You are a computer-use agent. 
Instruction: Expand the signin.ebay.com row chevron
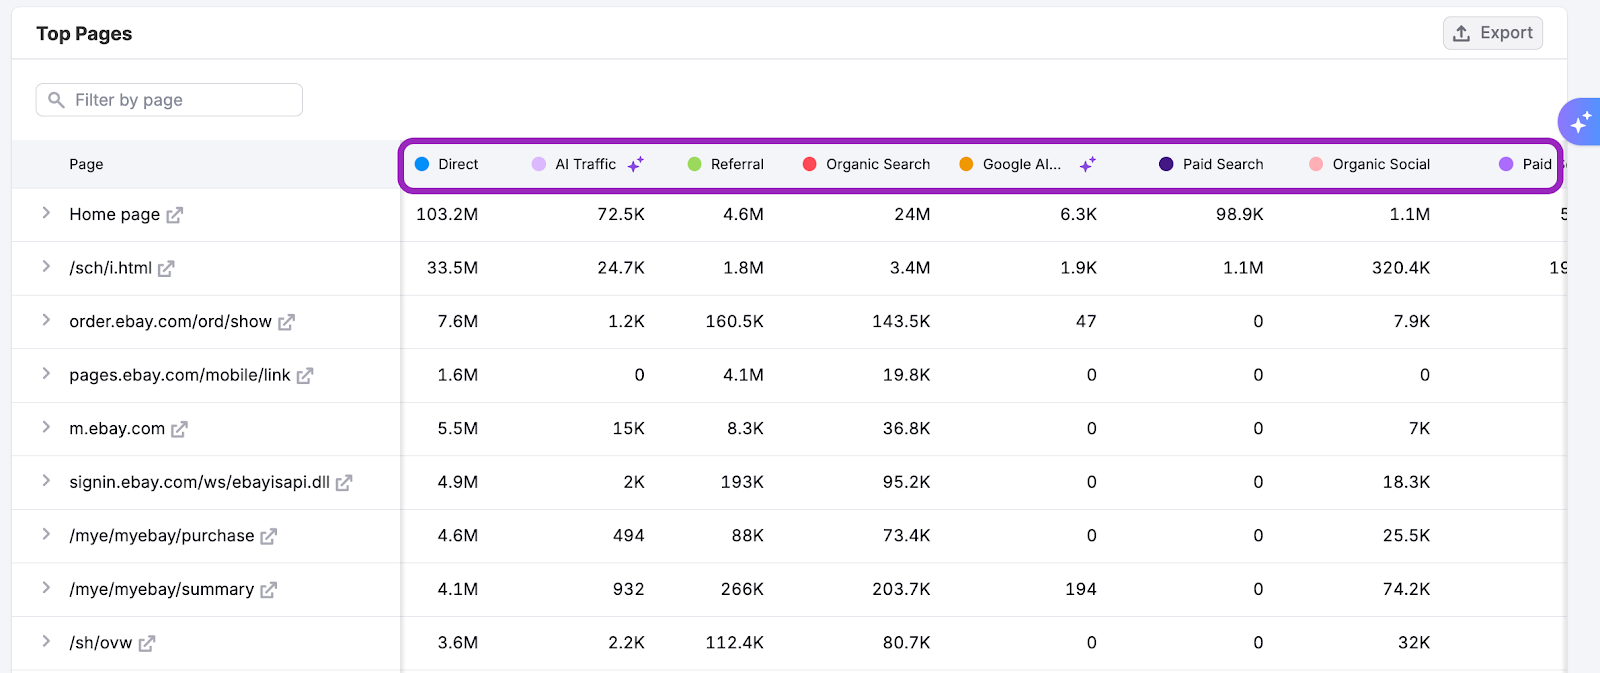(x=46, y=481)
